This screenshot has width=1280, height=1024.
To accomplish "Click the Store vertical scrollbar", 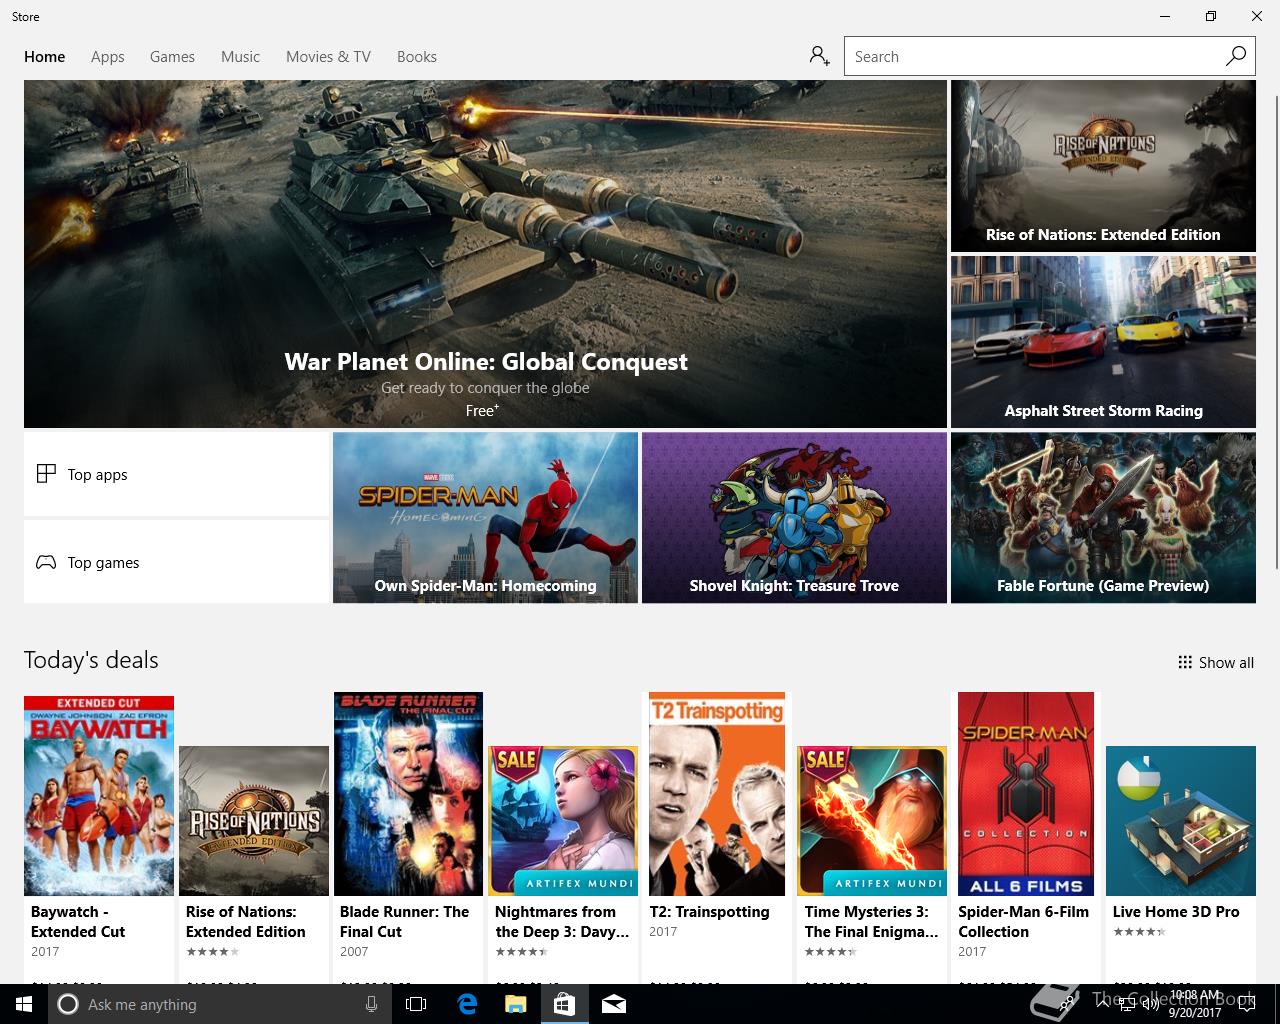I will (x=1276, y=330).
